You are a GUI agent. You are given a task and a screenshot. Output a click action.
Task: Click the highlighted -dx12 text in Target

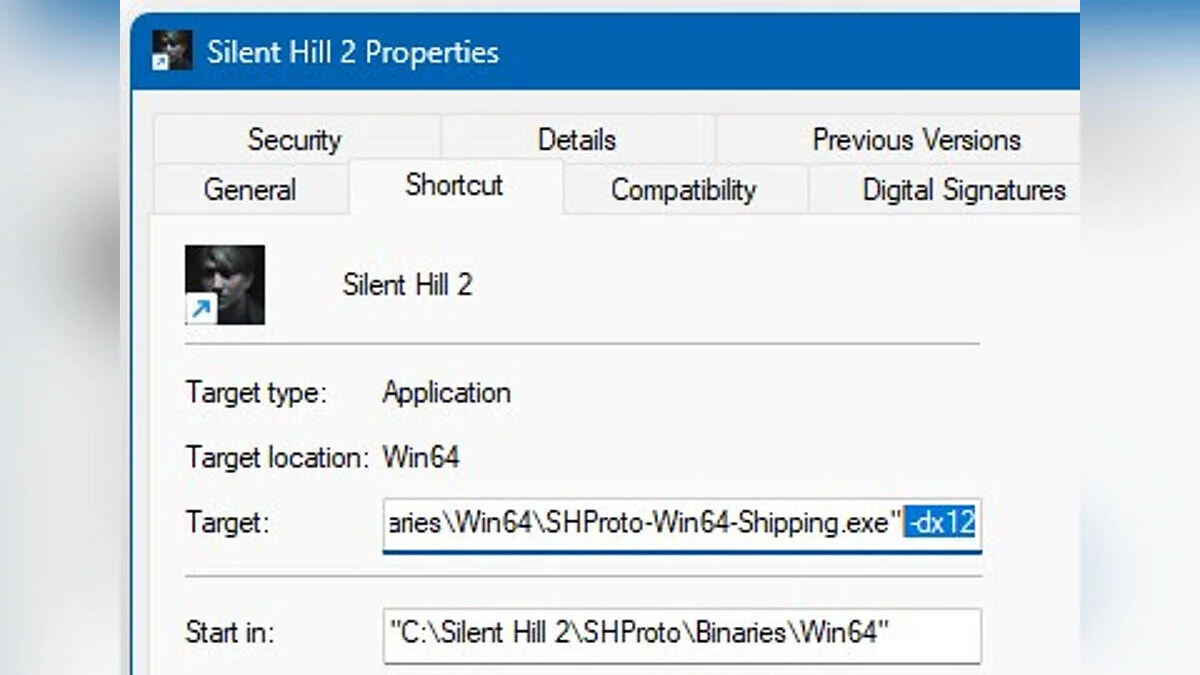pos(940,522)
